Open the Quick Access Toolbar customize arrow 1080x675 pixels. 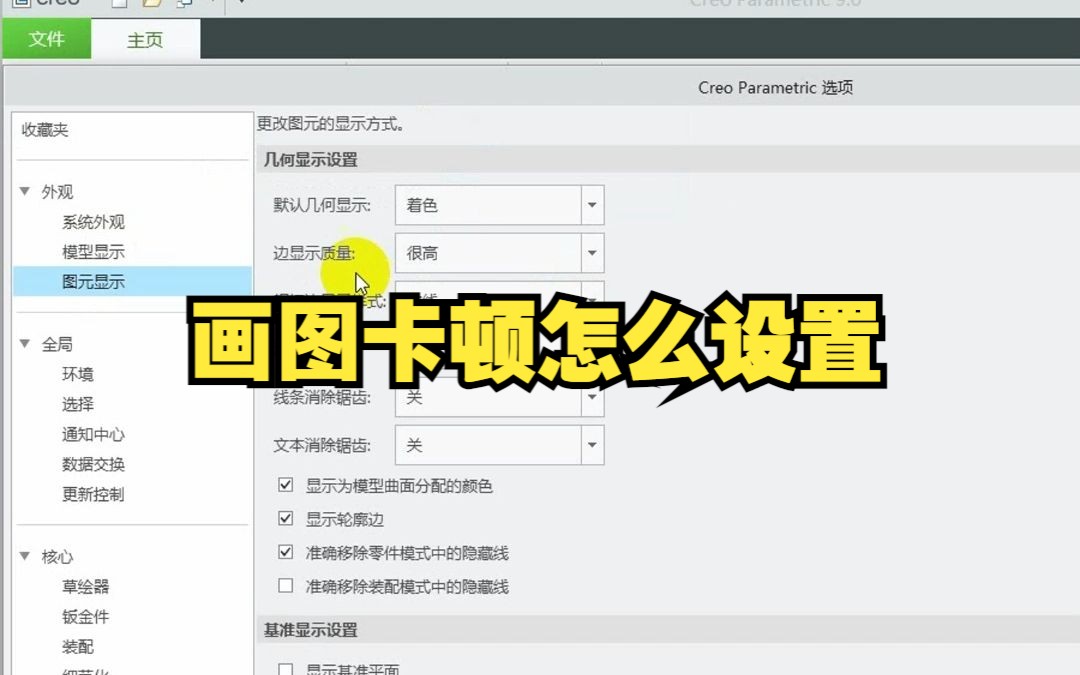tap(243, 4)
